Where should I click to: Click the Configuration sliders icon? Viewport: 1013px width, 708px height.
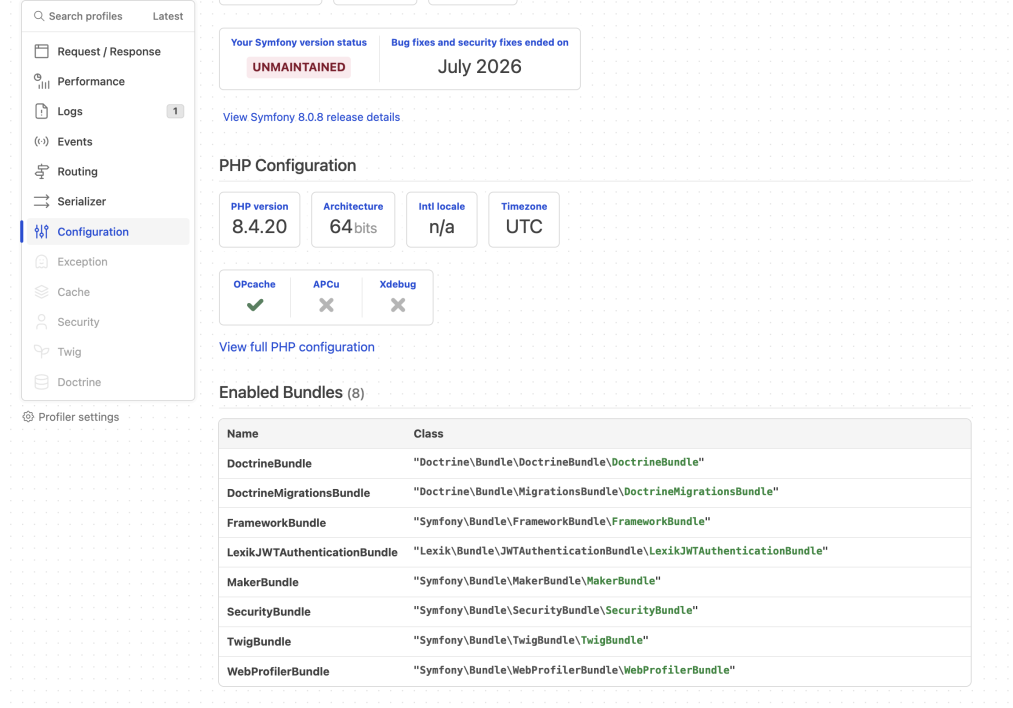point(41,231)
